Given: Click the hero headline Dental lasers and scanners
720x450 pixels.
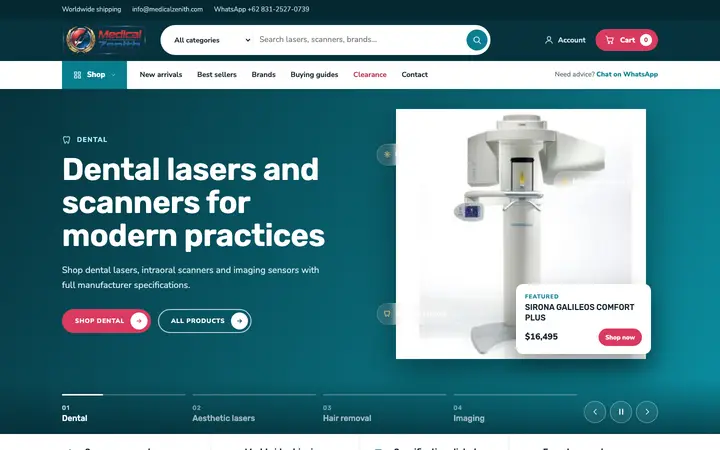Looking at the screenshot, I should coord(193,202).
